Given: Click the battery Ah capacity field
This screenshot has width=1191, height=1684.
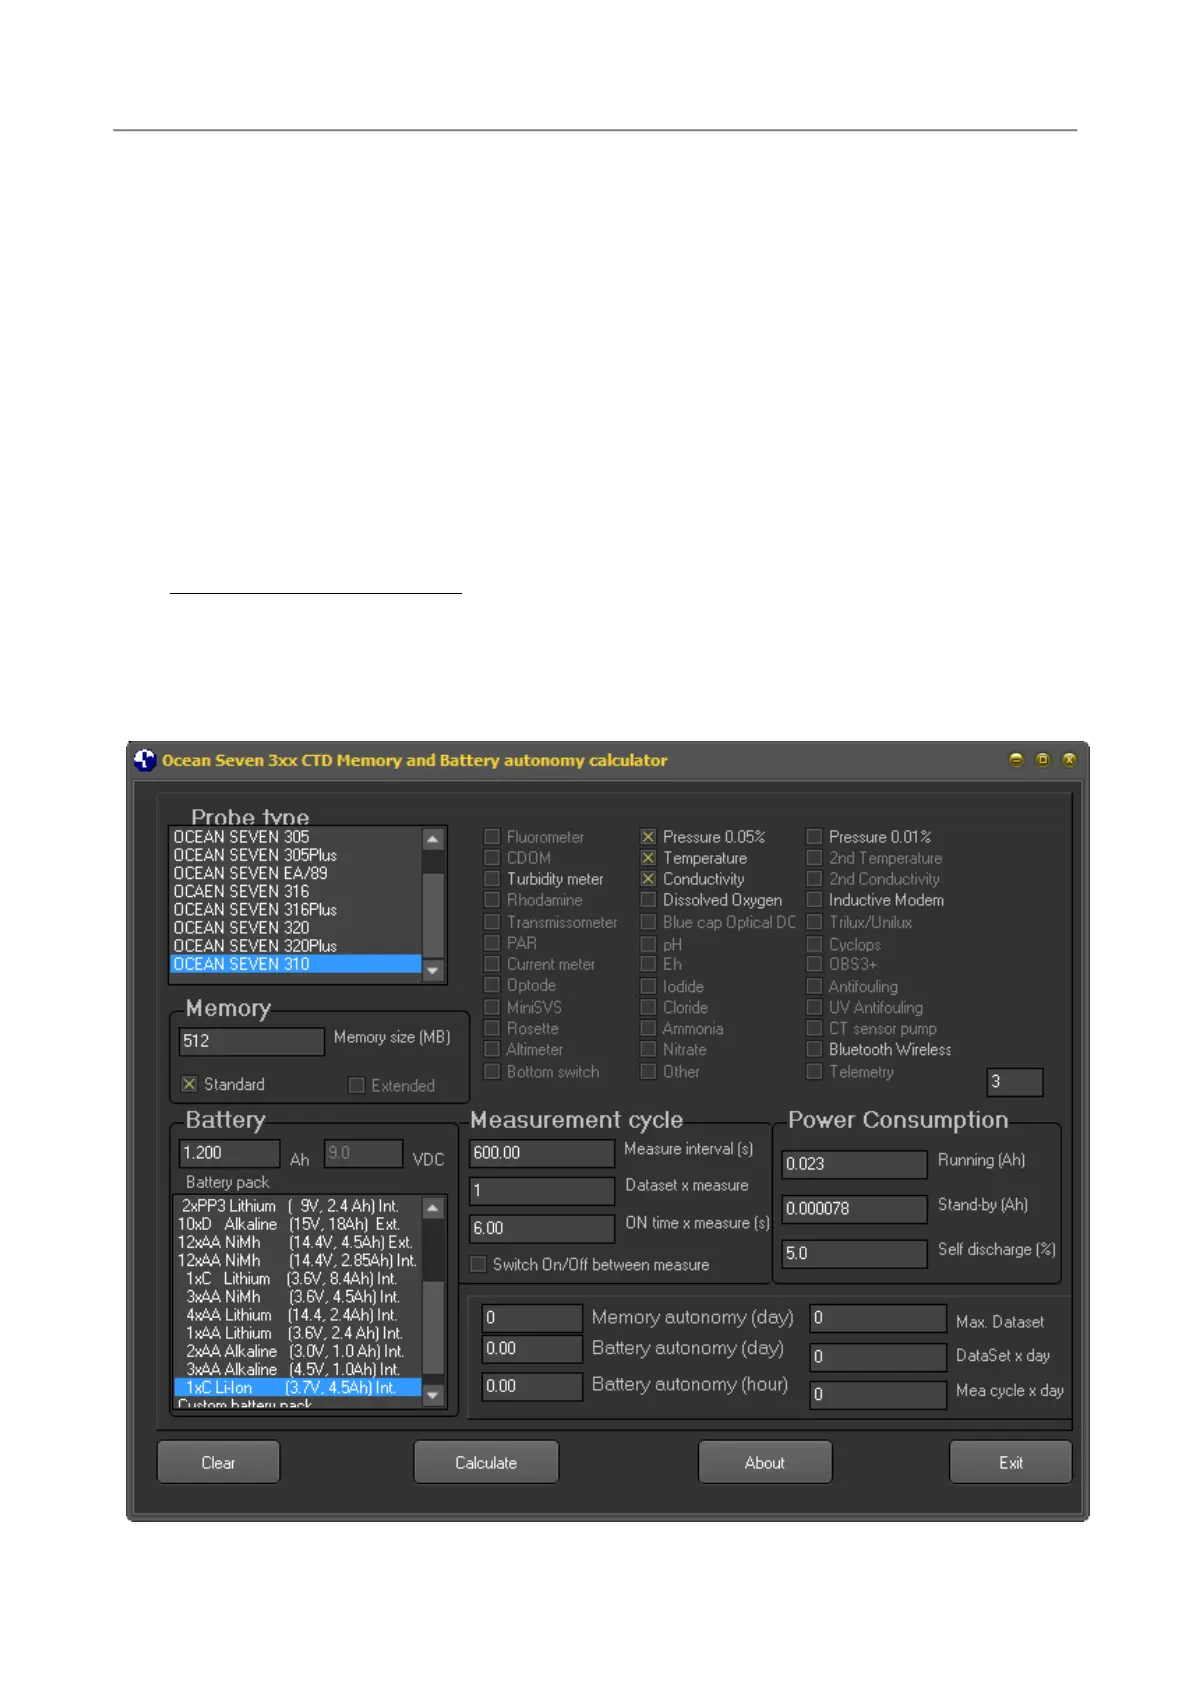Looking at the screenshot, I should tap(230, 1153).
